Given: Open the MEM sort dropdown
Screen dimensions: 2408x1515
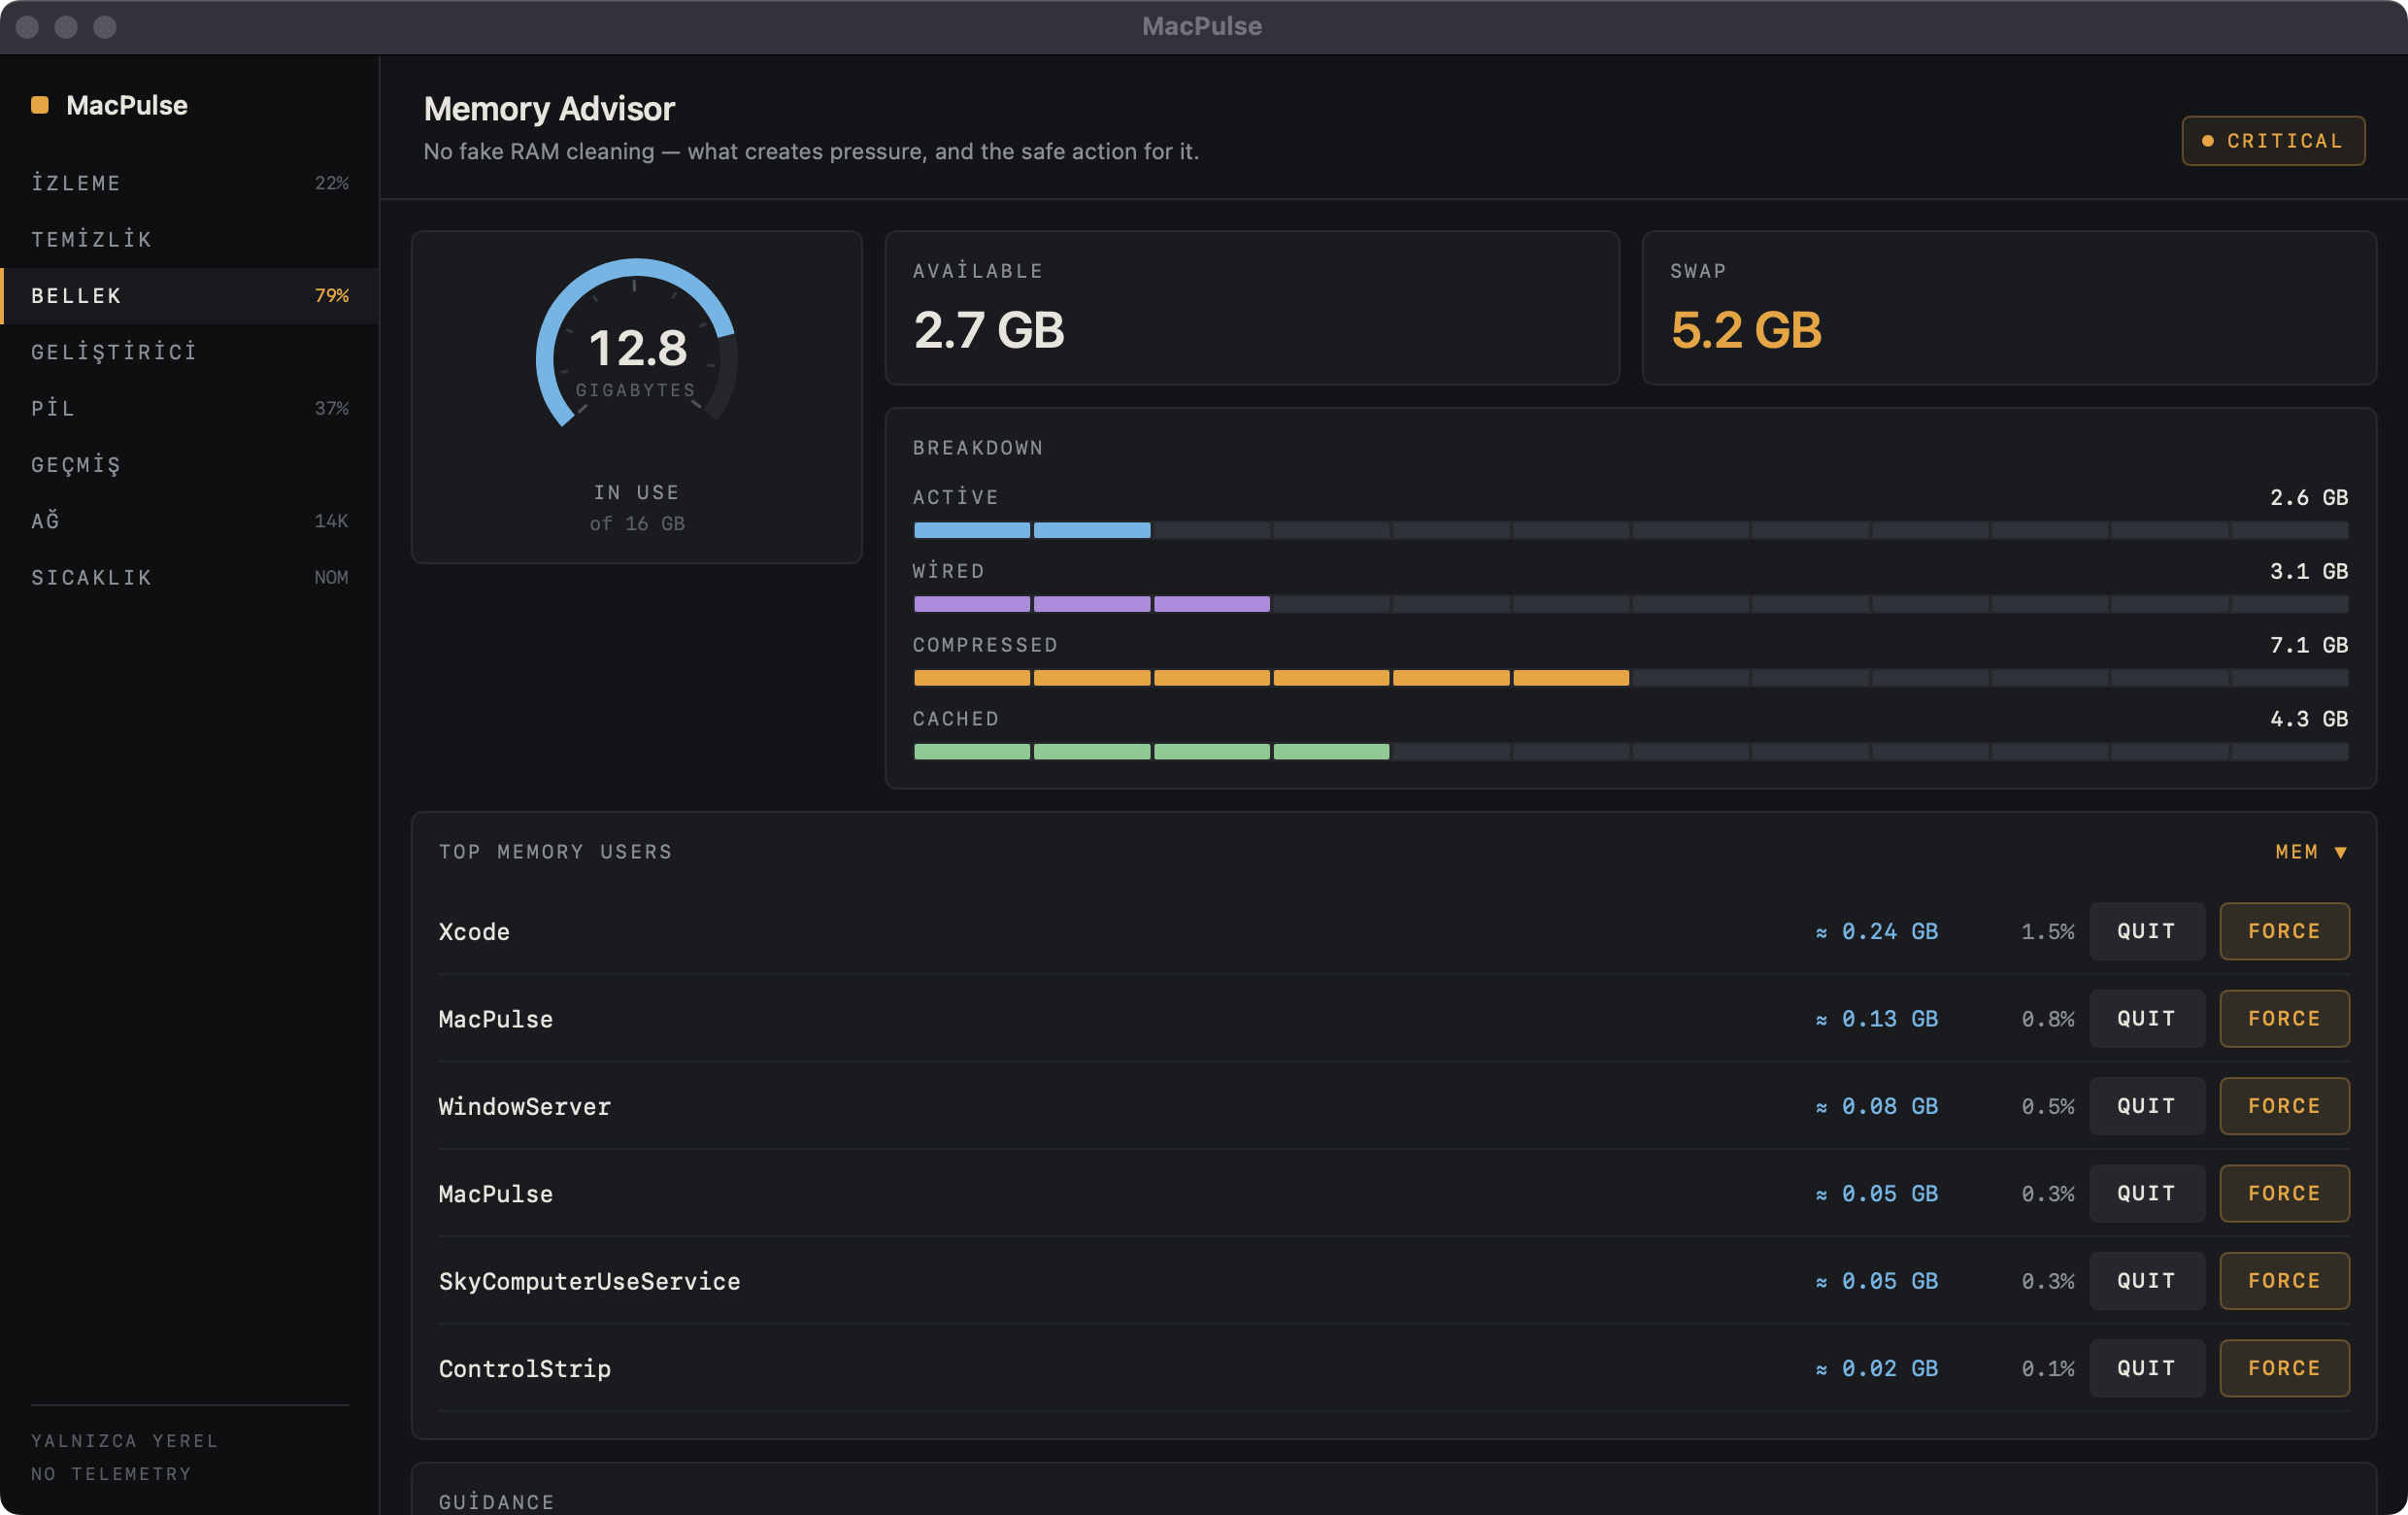Looking at the screenshot, I should pos(2311,852).
